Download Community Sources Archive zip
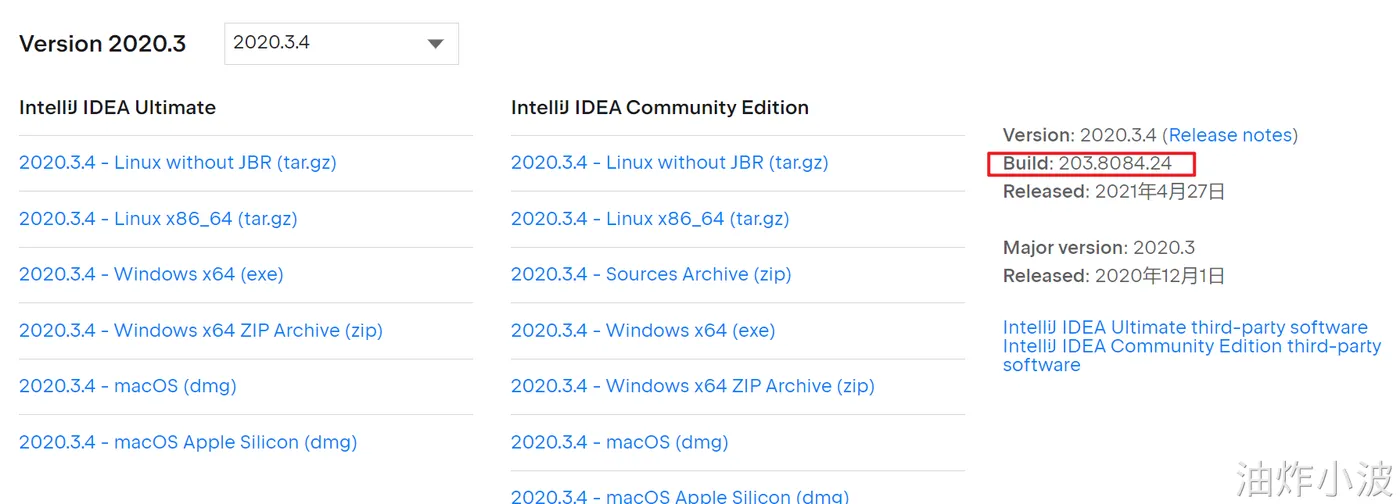 pyautogui.click(x=651, y=275)
